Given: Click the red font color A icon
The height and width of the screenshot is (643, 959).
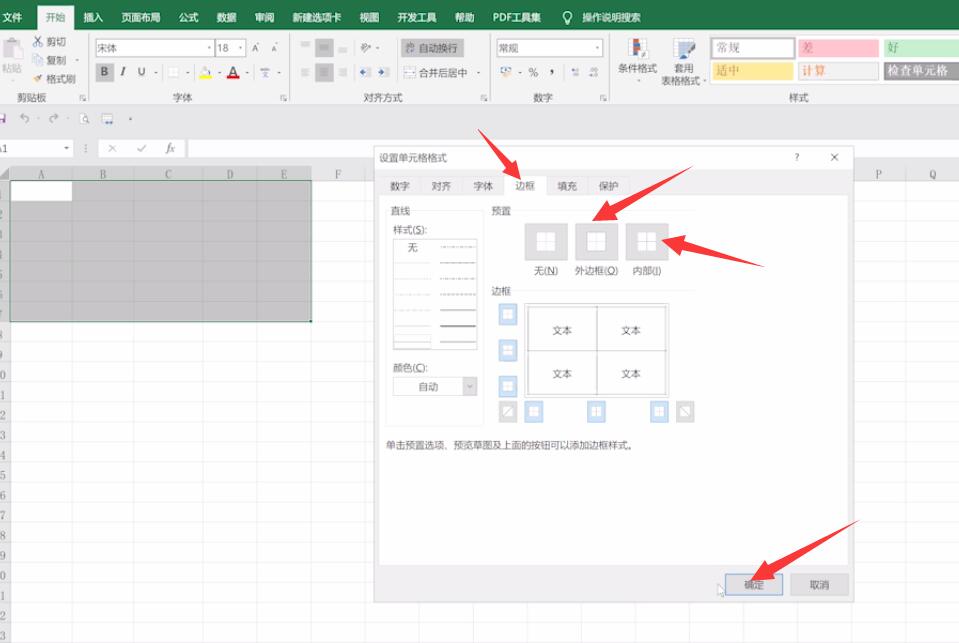Looking at the screenshot, I should [233, 73].
